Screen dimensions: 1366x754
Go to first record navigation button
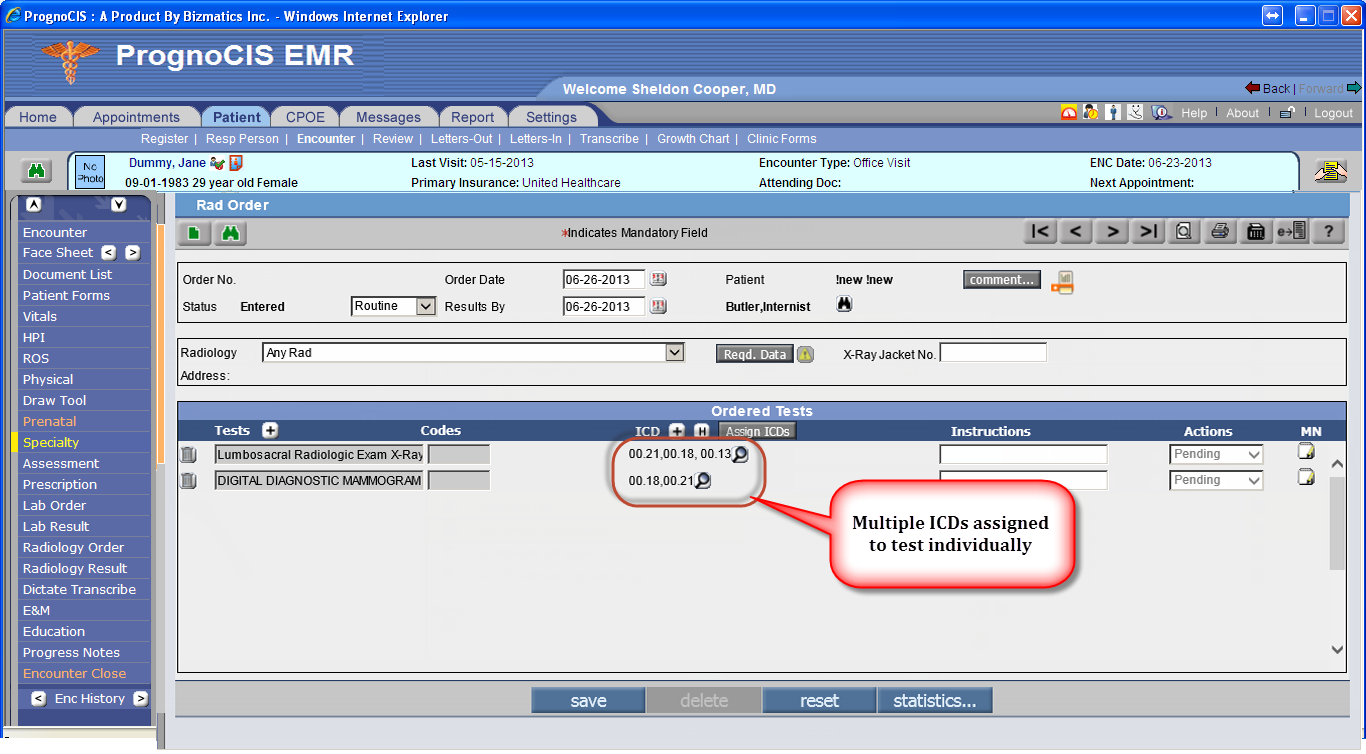(1040, 231)
